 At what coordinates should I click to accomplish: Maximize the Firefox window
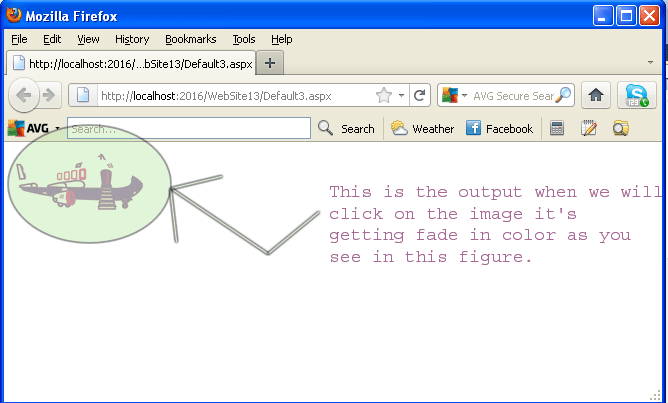626,16
